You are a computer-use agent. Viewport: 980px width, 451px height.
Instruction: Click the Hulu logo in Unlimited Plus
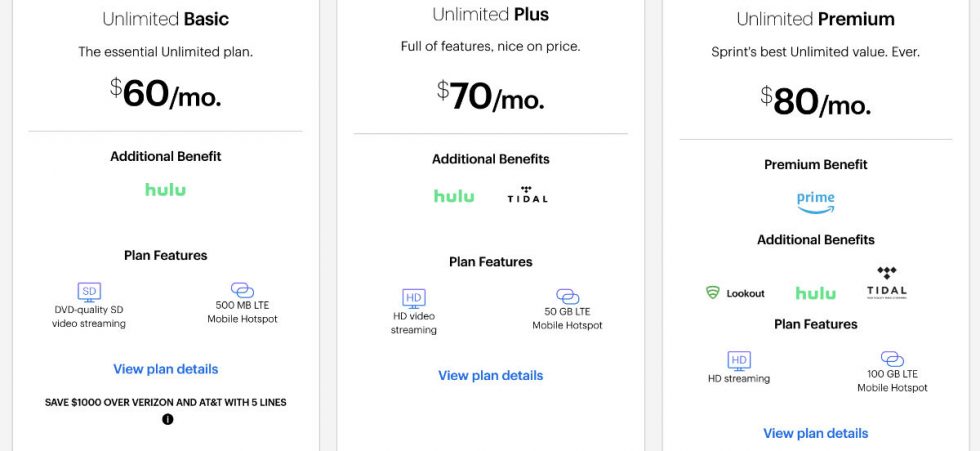(x=454, y=196)
